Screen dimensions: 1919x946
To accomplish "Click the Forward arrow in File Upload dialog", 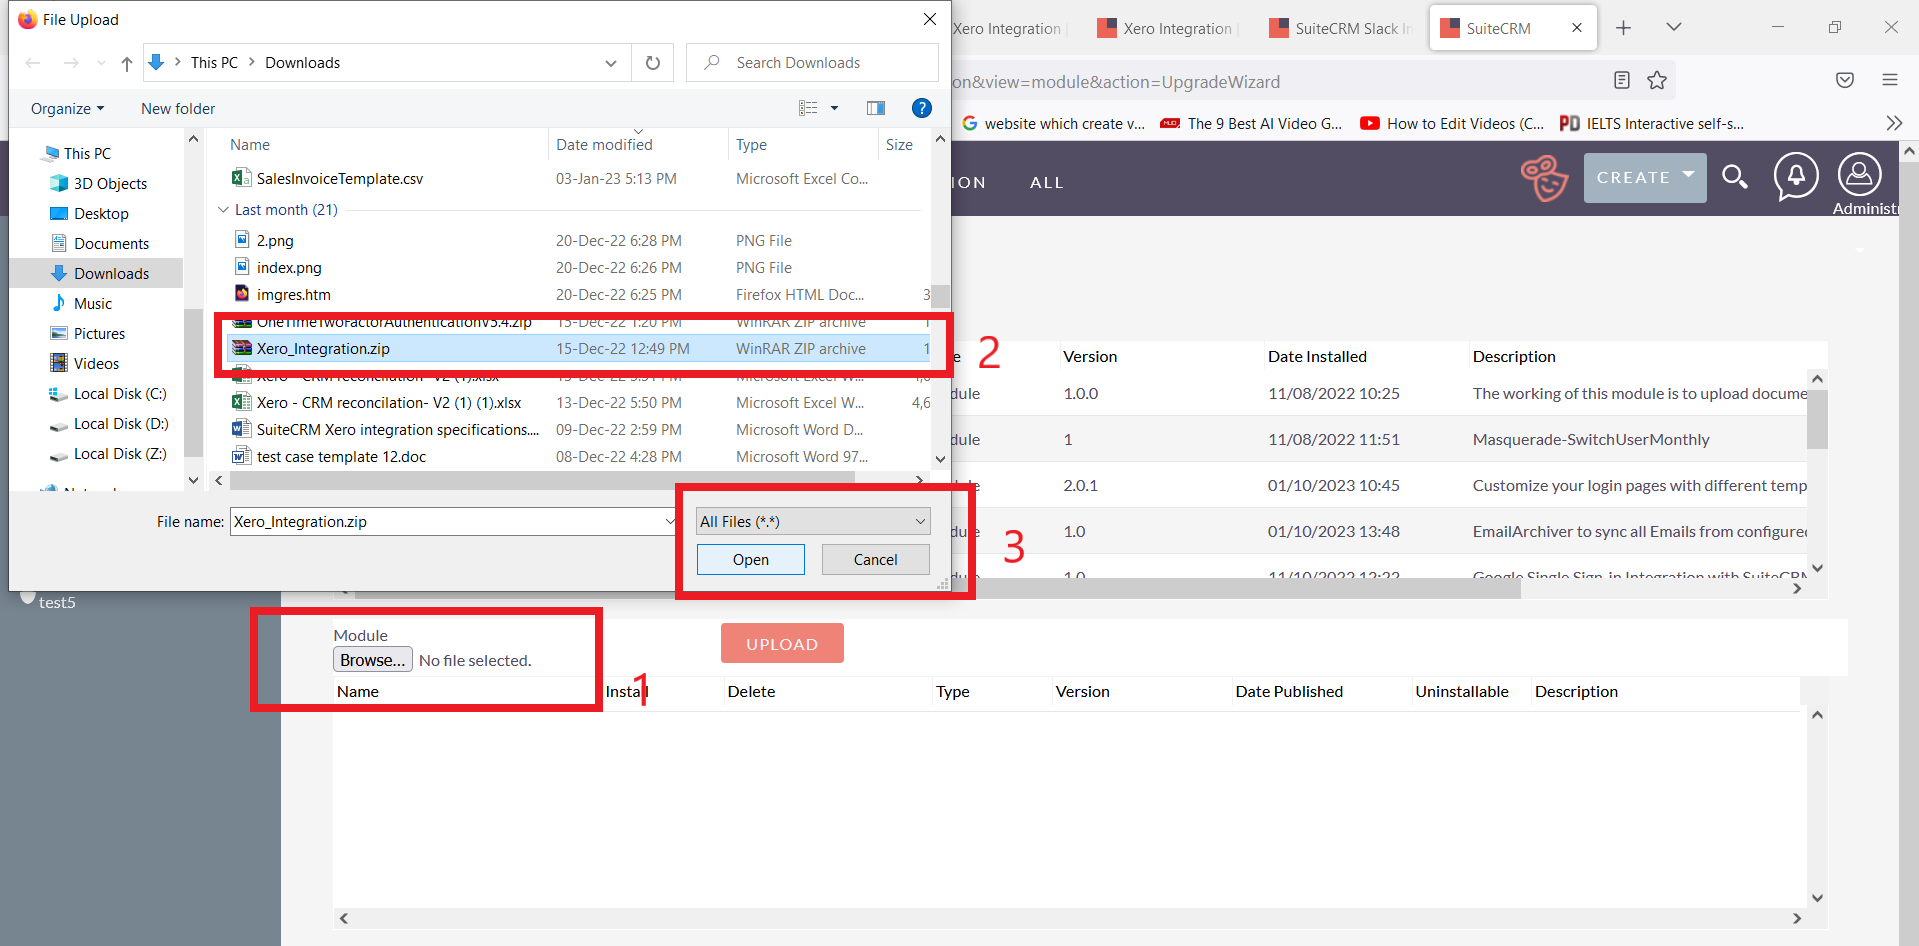I will pos(71,63).
